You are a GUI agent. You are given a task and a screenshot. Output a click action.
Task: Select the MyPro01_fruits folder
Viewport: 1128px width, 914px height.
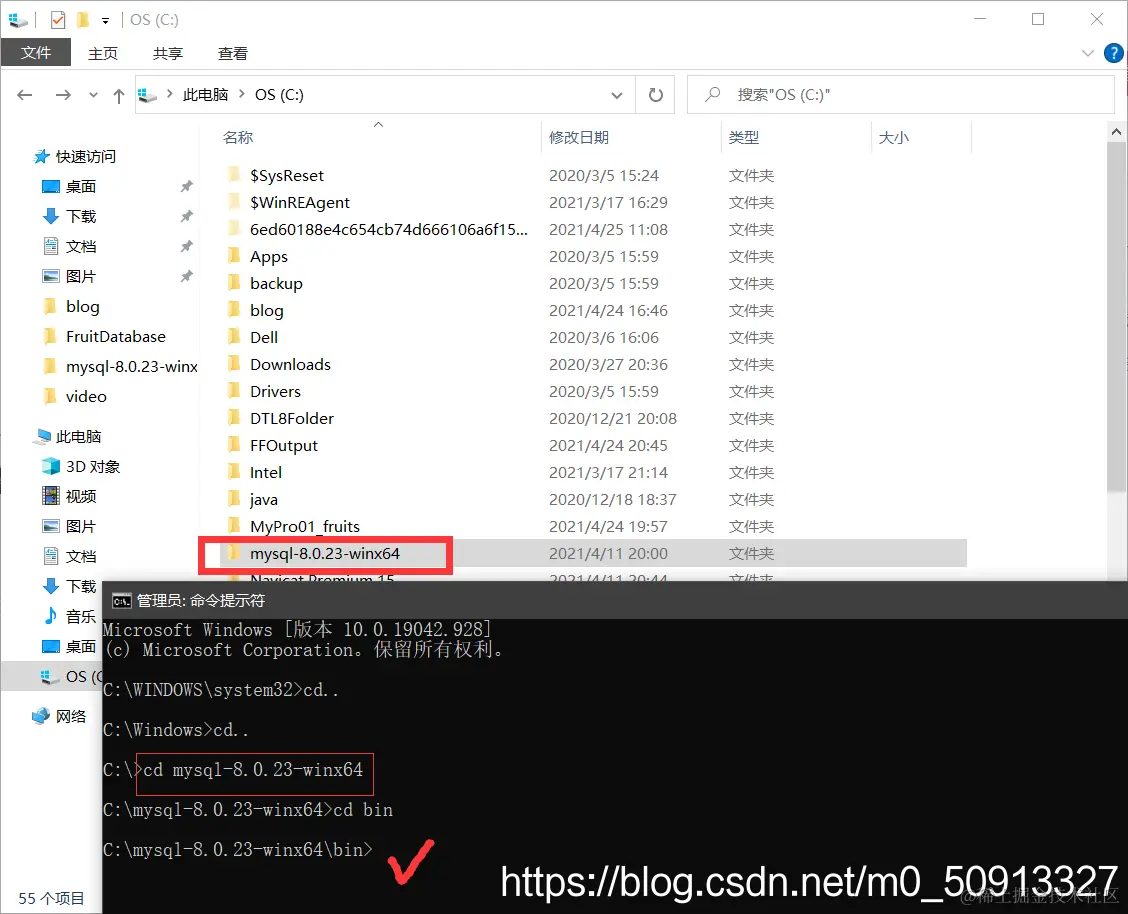coord(304,526)
